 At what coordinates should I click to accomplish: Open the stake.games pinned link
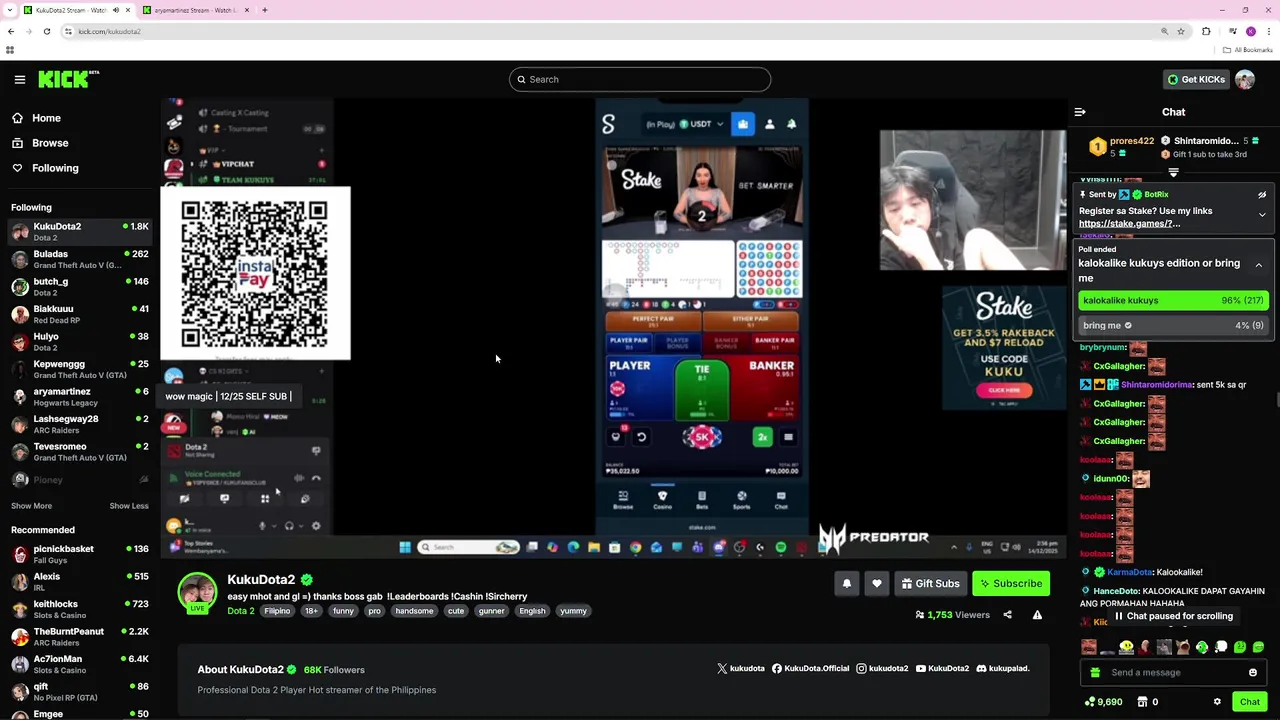pos(1129,224)
